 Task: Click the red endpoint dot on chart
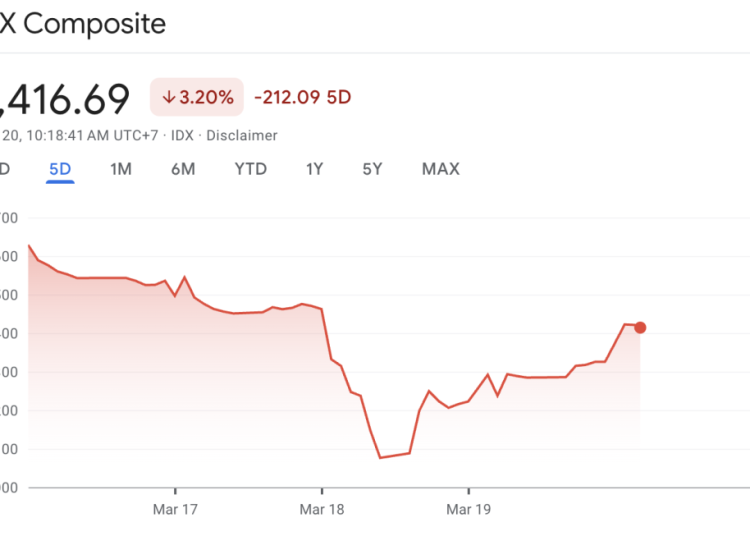pyautogui.click(x=640, y=327)
